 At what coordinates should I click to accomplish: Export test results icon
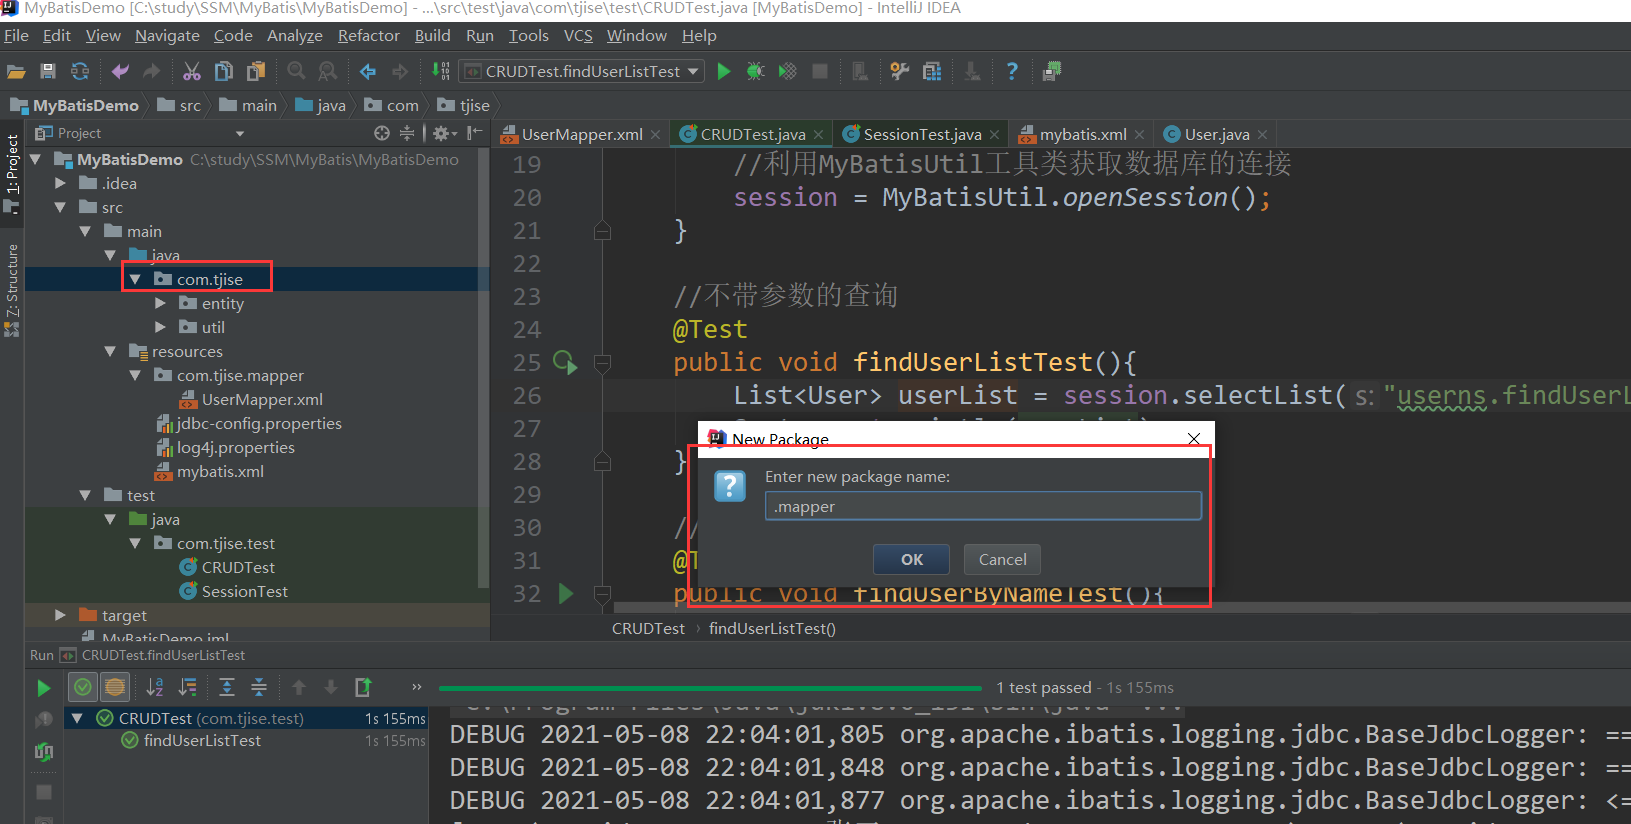363,687
